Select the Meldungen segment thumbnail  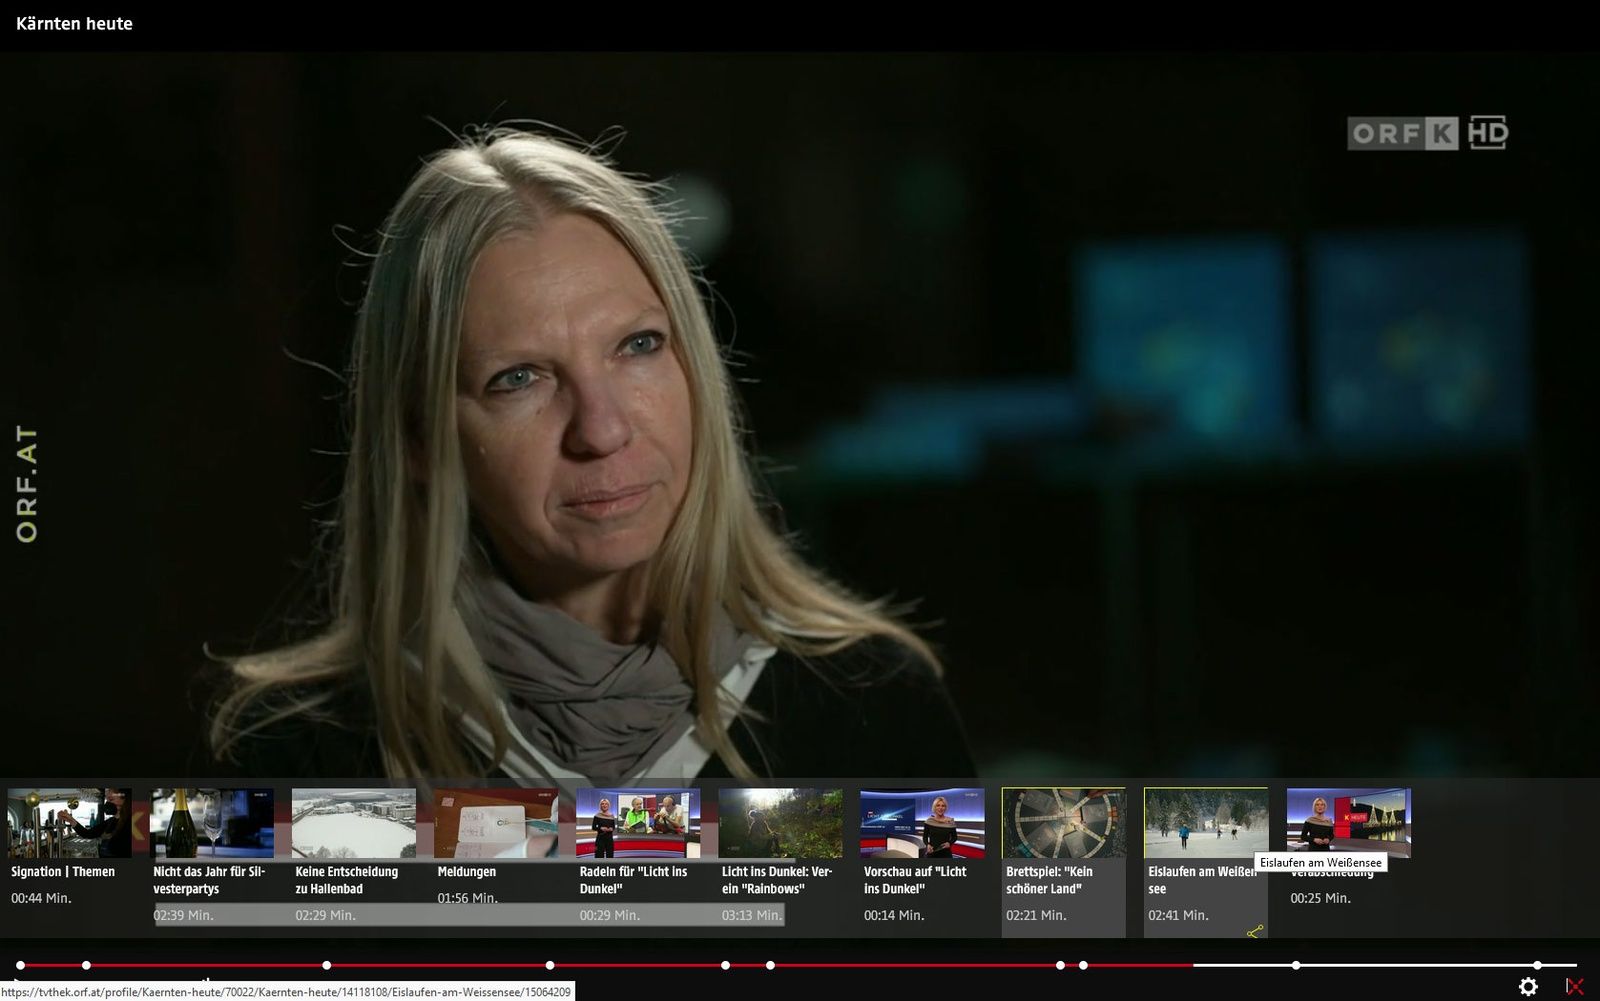point(495,823)
